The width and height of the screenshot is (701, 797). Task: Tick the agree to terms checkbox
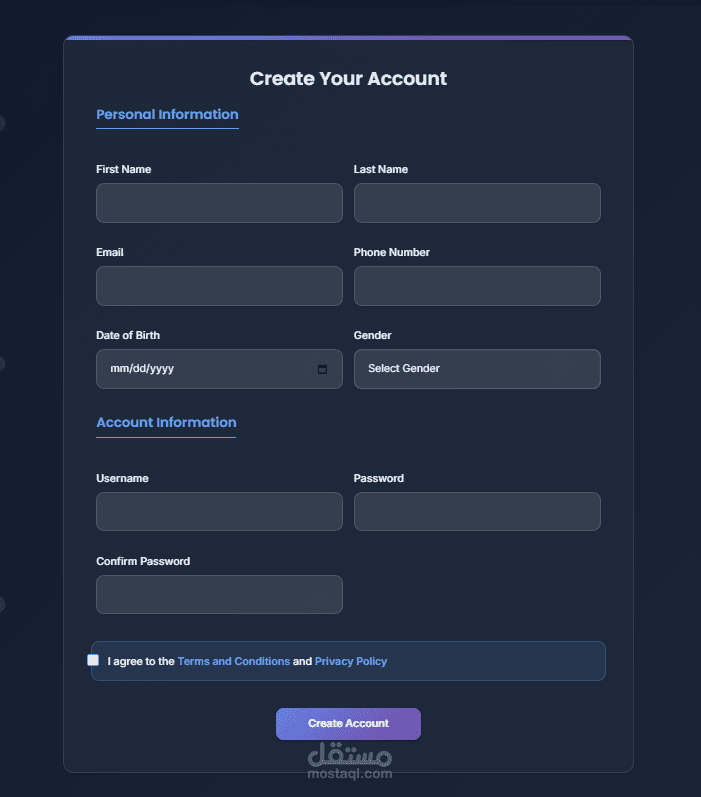93,660
